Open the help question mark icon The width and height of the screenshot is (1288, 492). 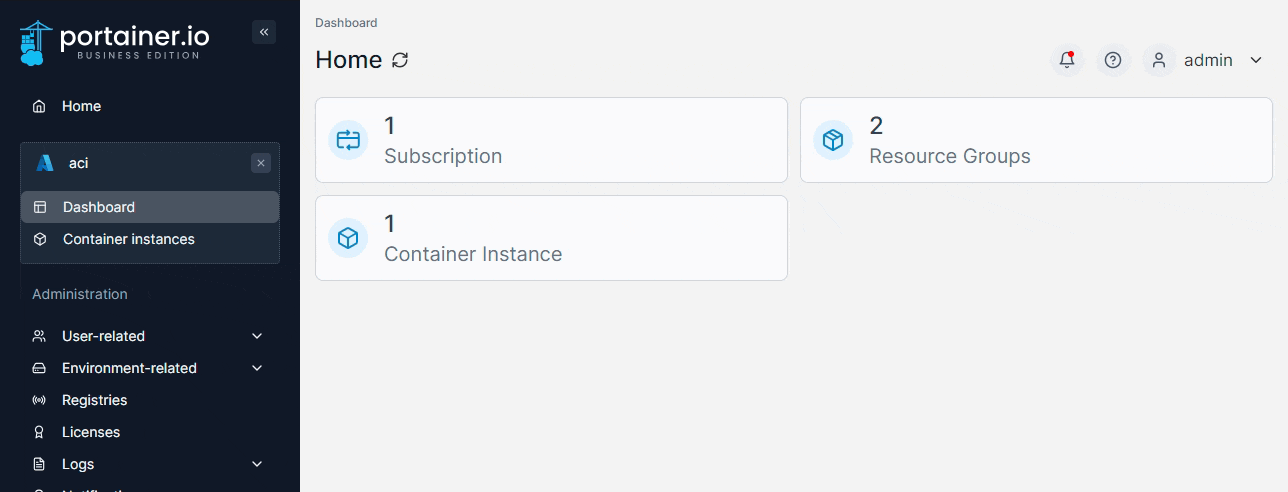(x=1113, y=60)
